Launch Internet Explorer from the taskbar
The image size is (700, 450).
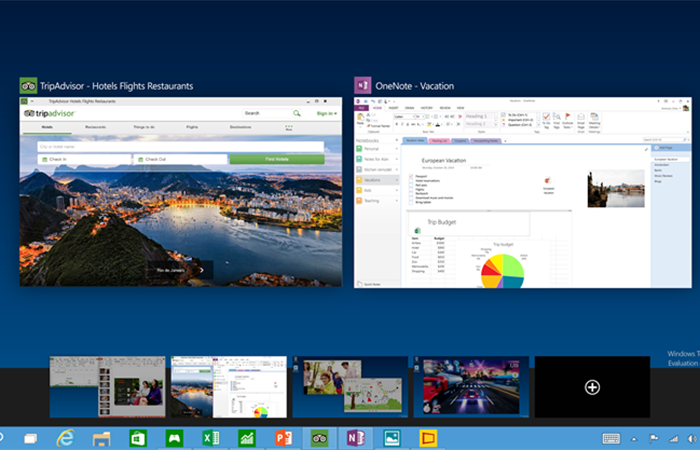coord(66,438)
